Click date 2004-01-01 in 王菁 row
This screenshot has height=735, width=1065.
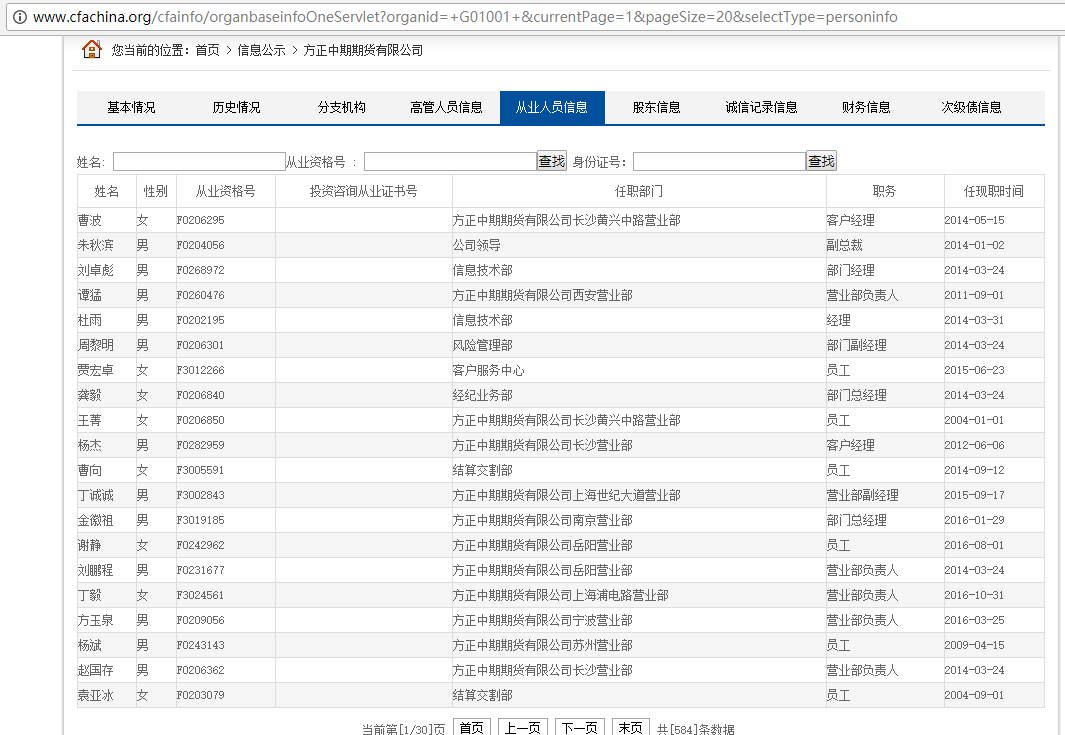[x=974, y=420]
